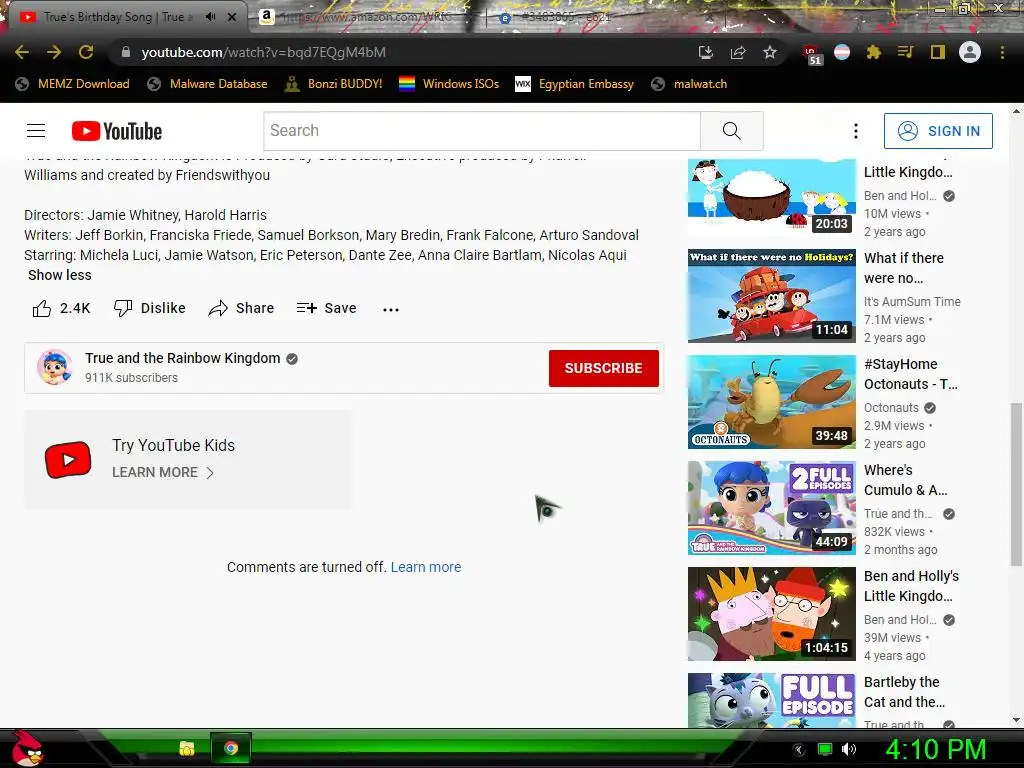The image size is (1024, 768).
Task: Open the Where's Cumulo video title
Action: coord(906,480)
